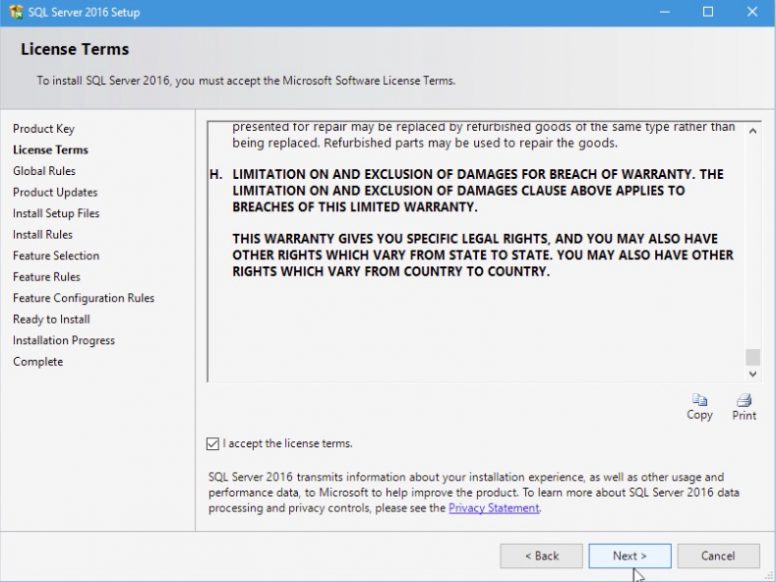
Task: Select the Feature Configuration Rules step
Action: [x=84, y=298]
